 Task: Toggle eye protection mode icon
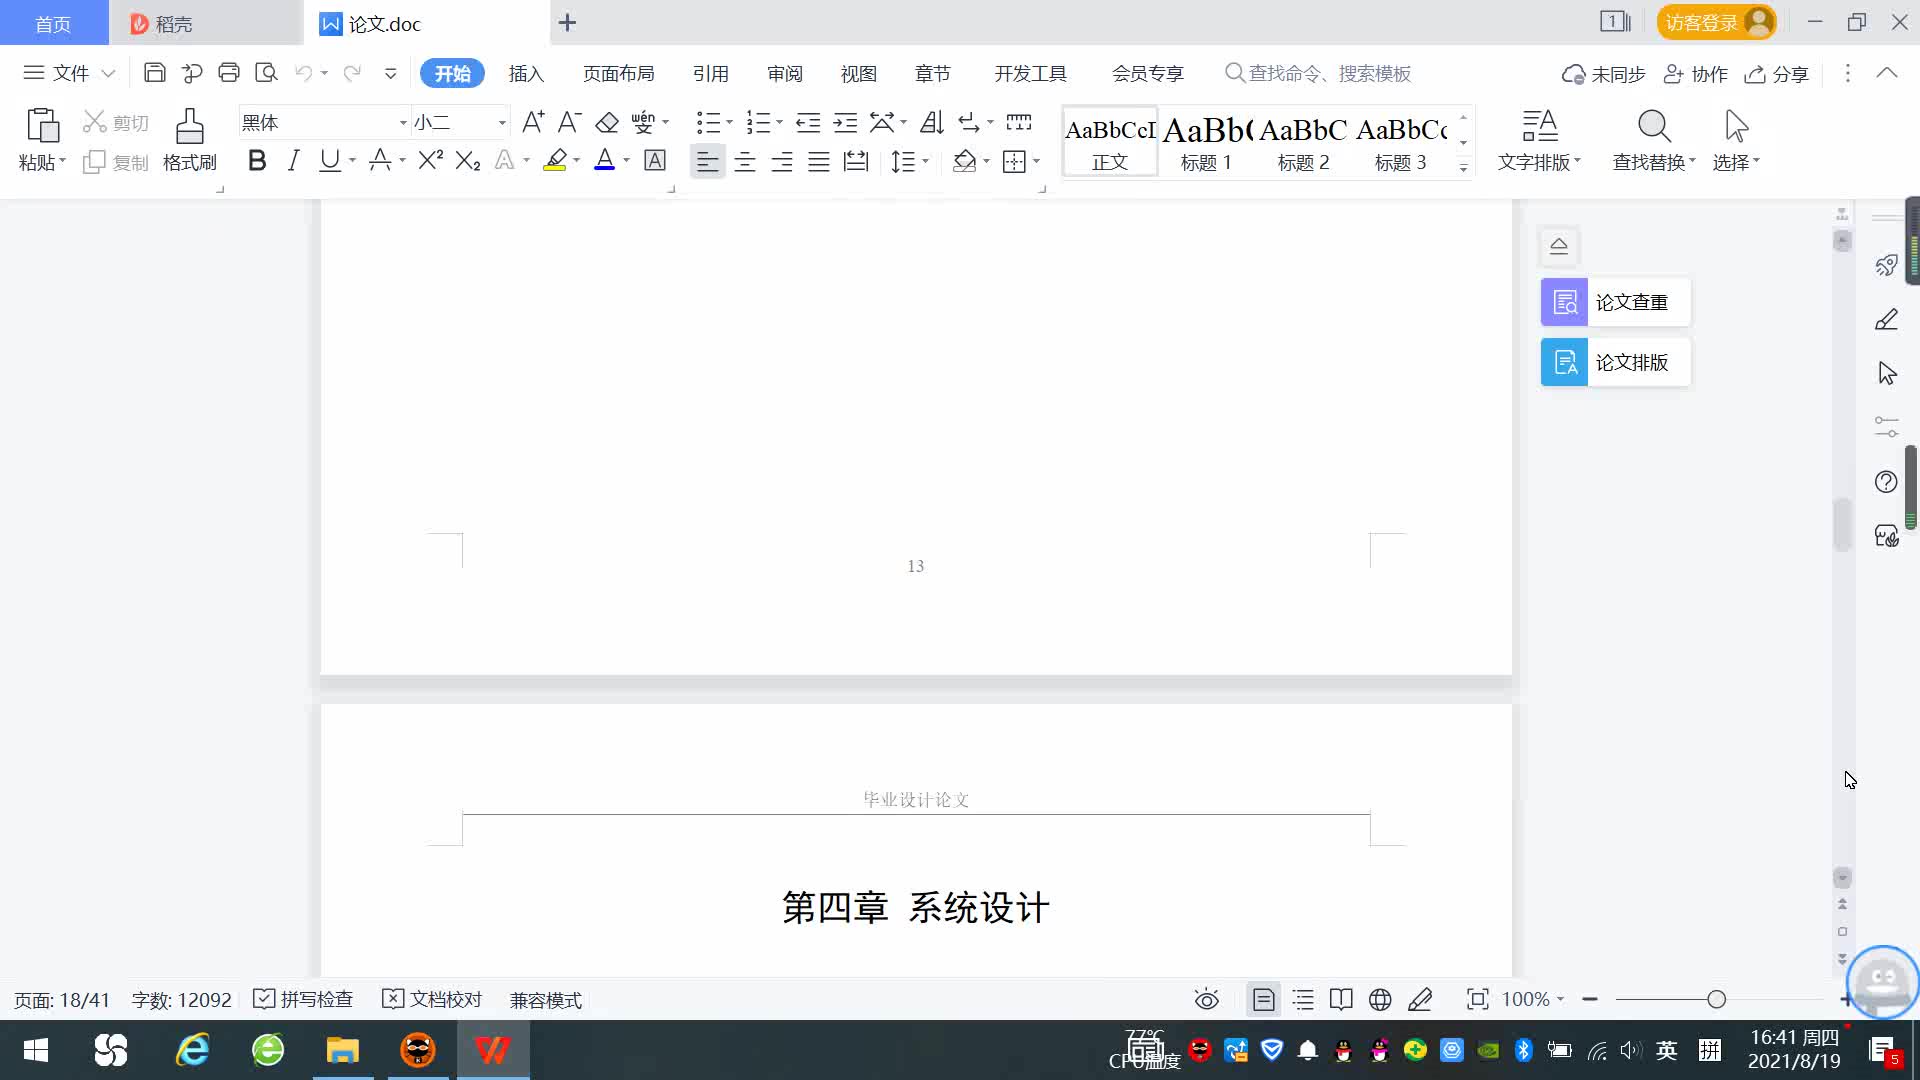point(1207,999)
